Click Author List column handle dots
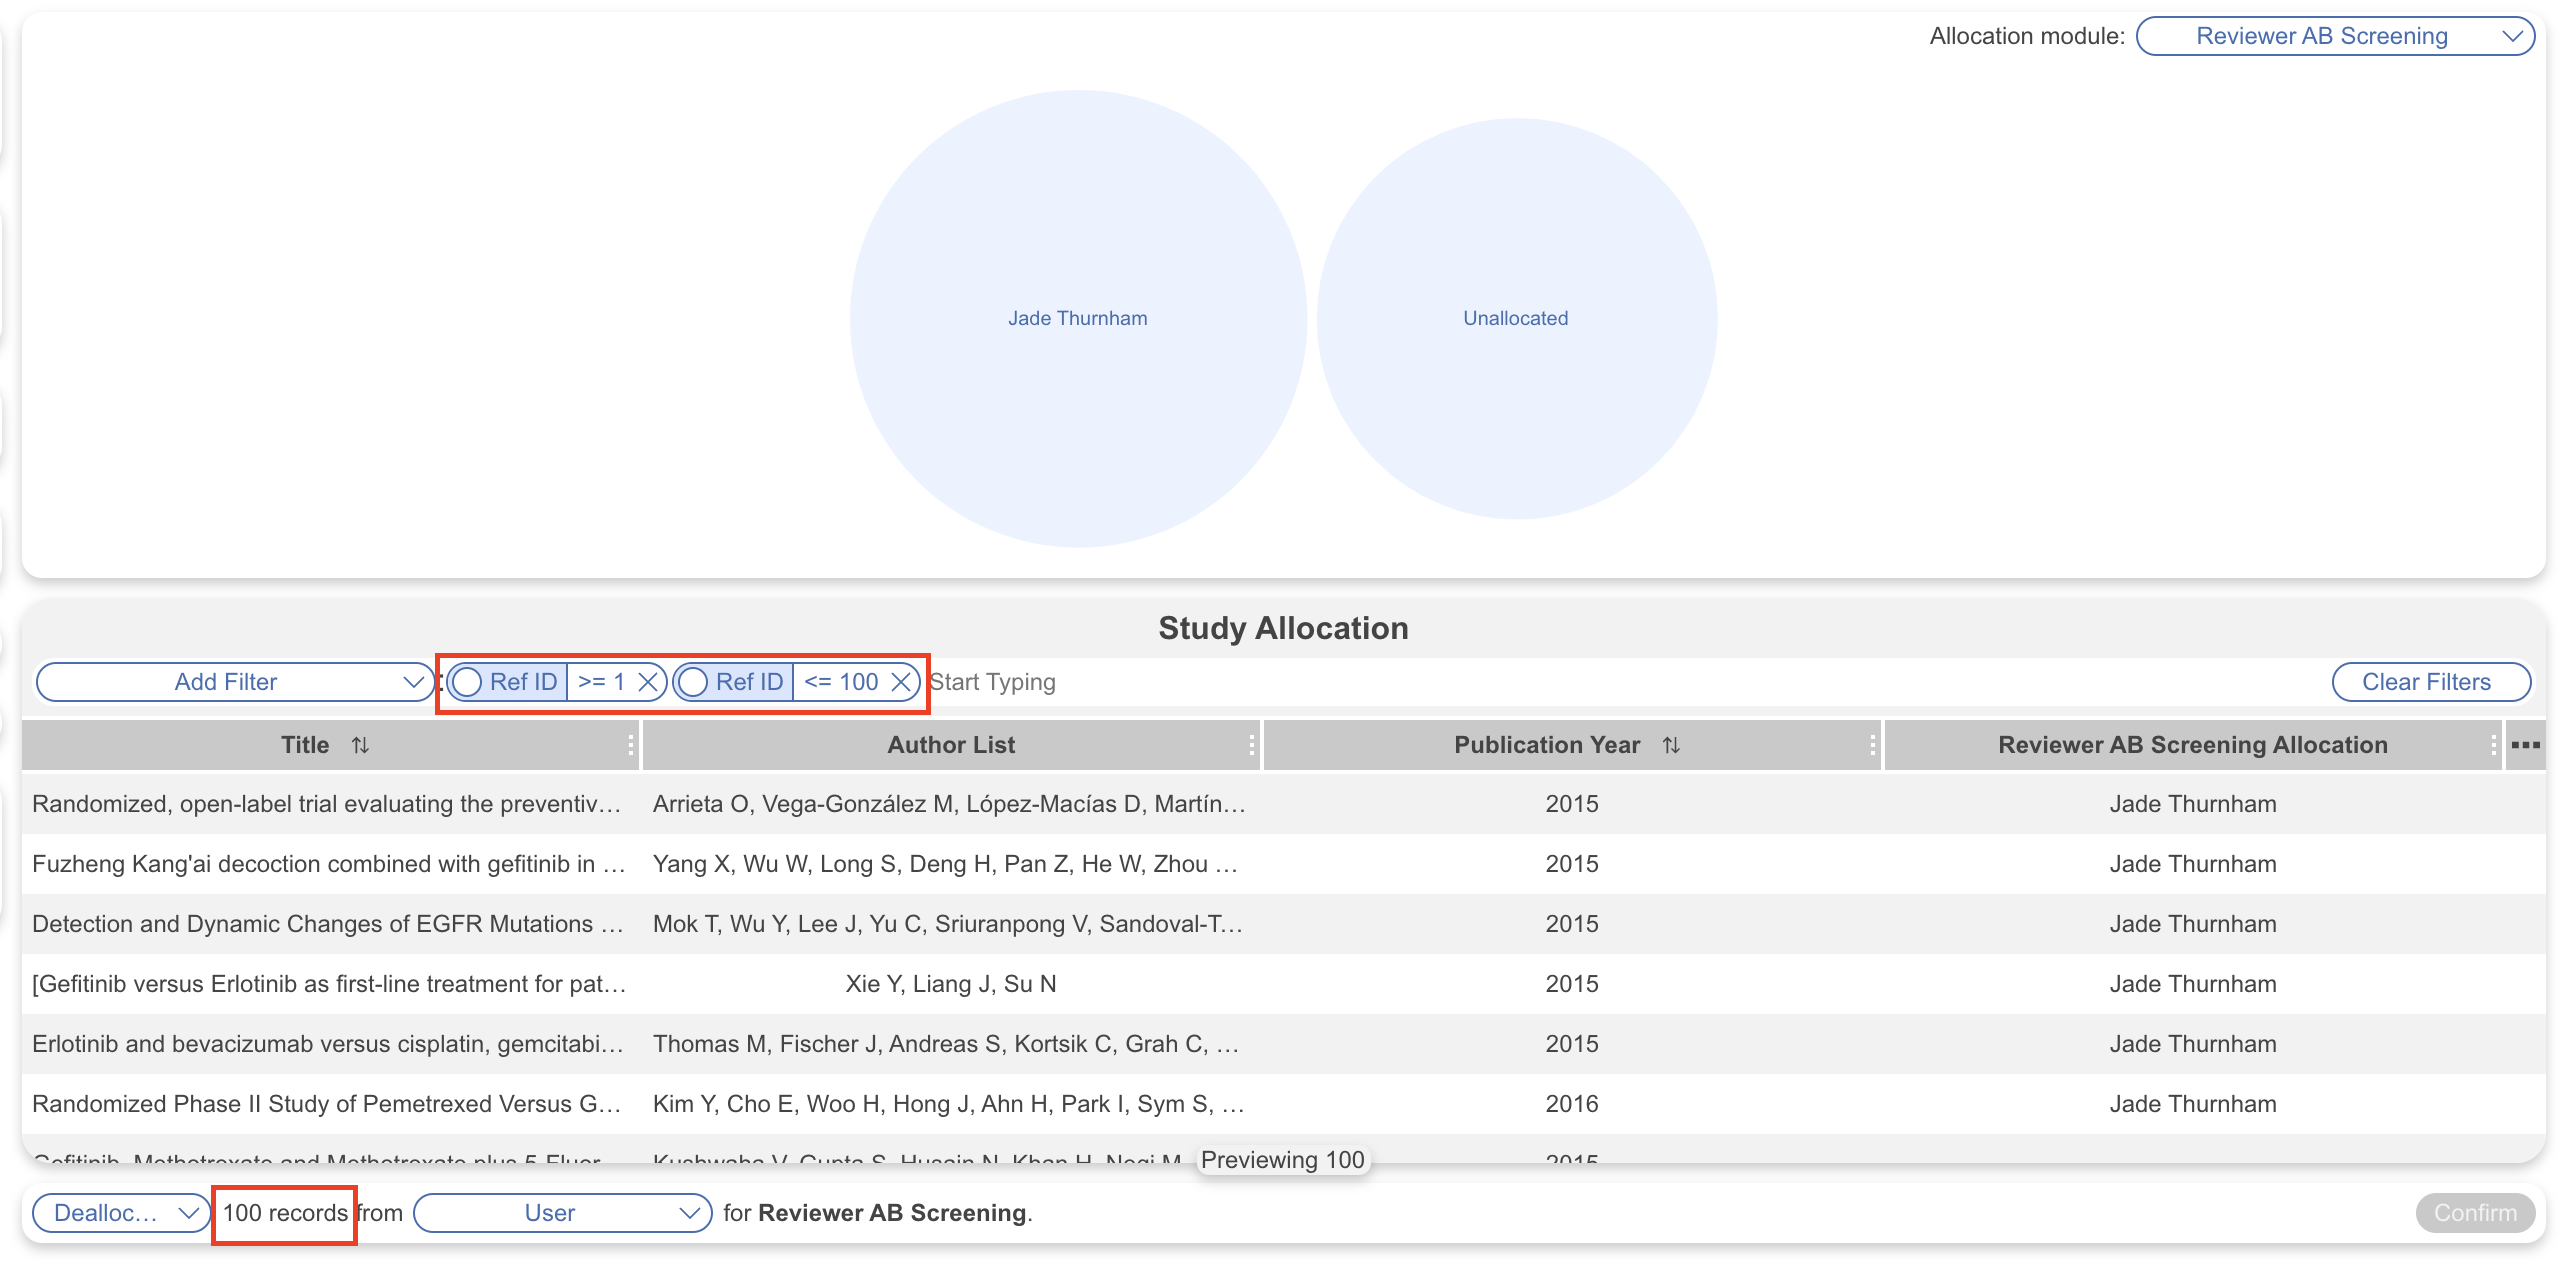The image size is (2570, 1266). [1251, 745]
